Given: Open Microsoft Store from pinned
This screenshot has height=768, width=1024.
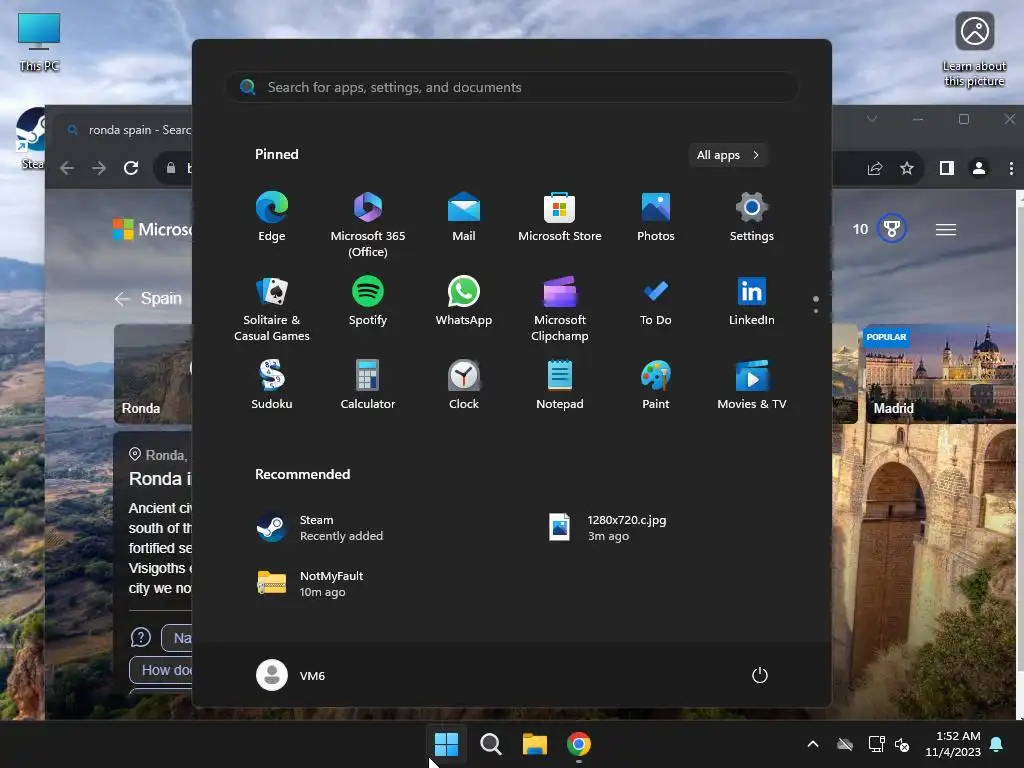Looking at the screenshot, I should click(560, 217).
